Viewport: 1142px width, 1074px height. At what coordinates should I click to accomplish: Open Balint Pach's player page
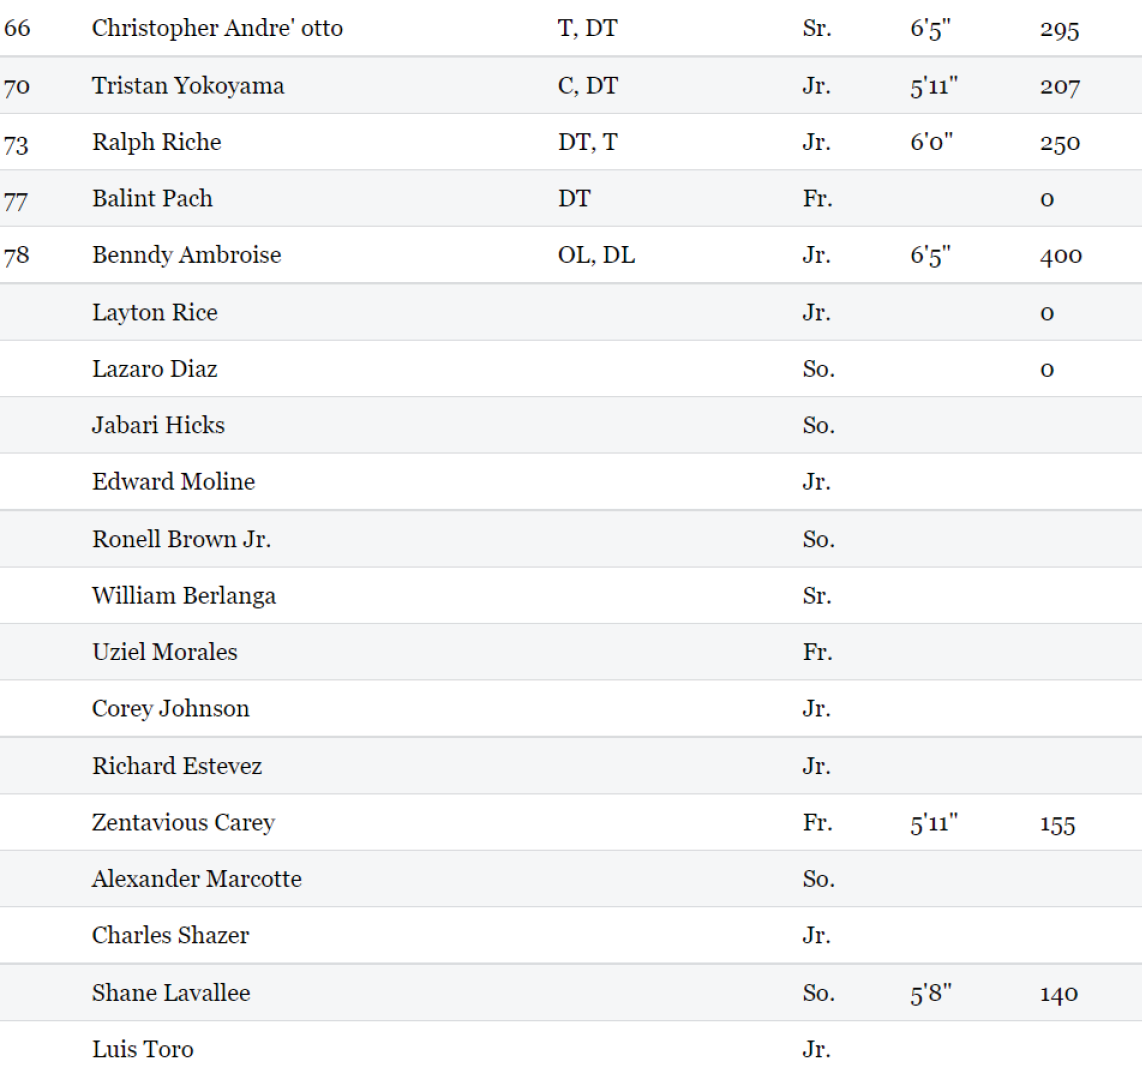(152, 199)
